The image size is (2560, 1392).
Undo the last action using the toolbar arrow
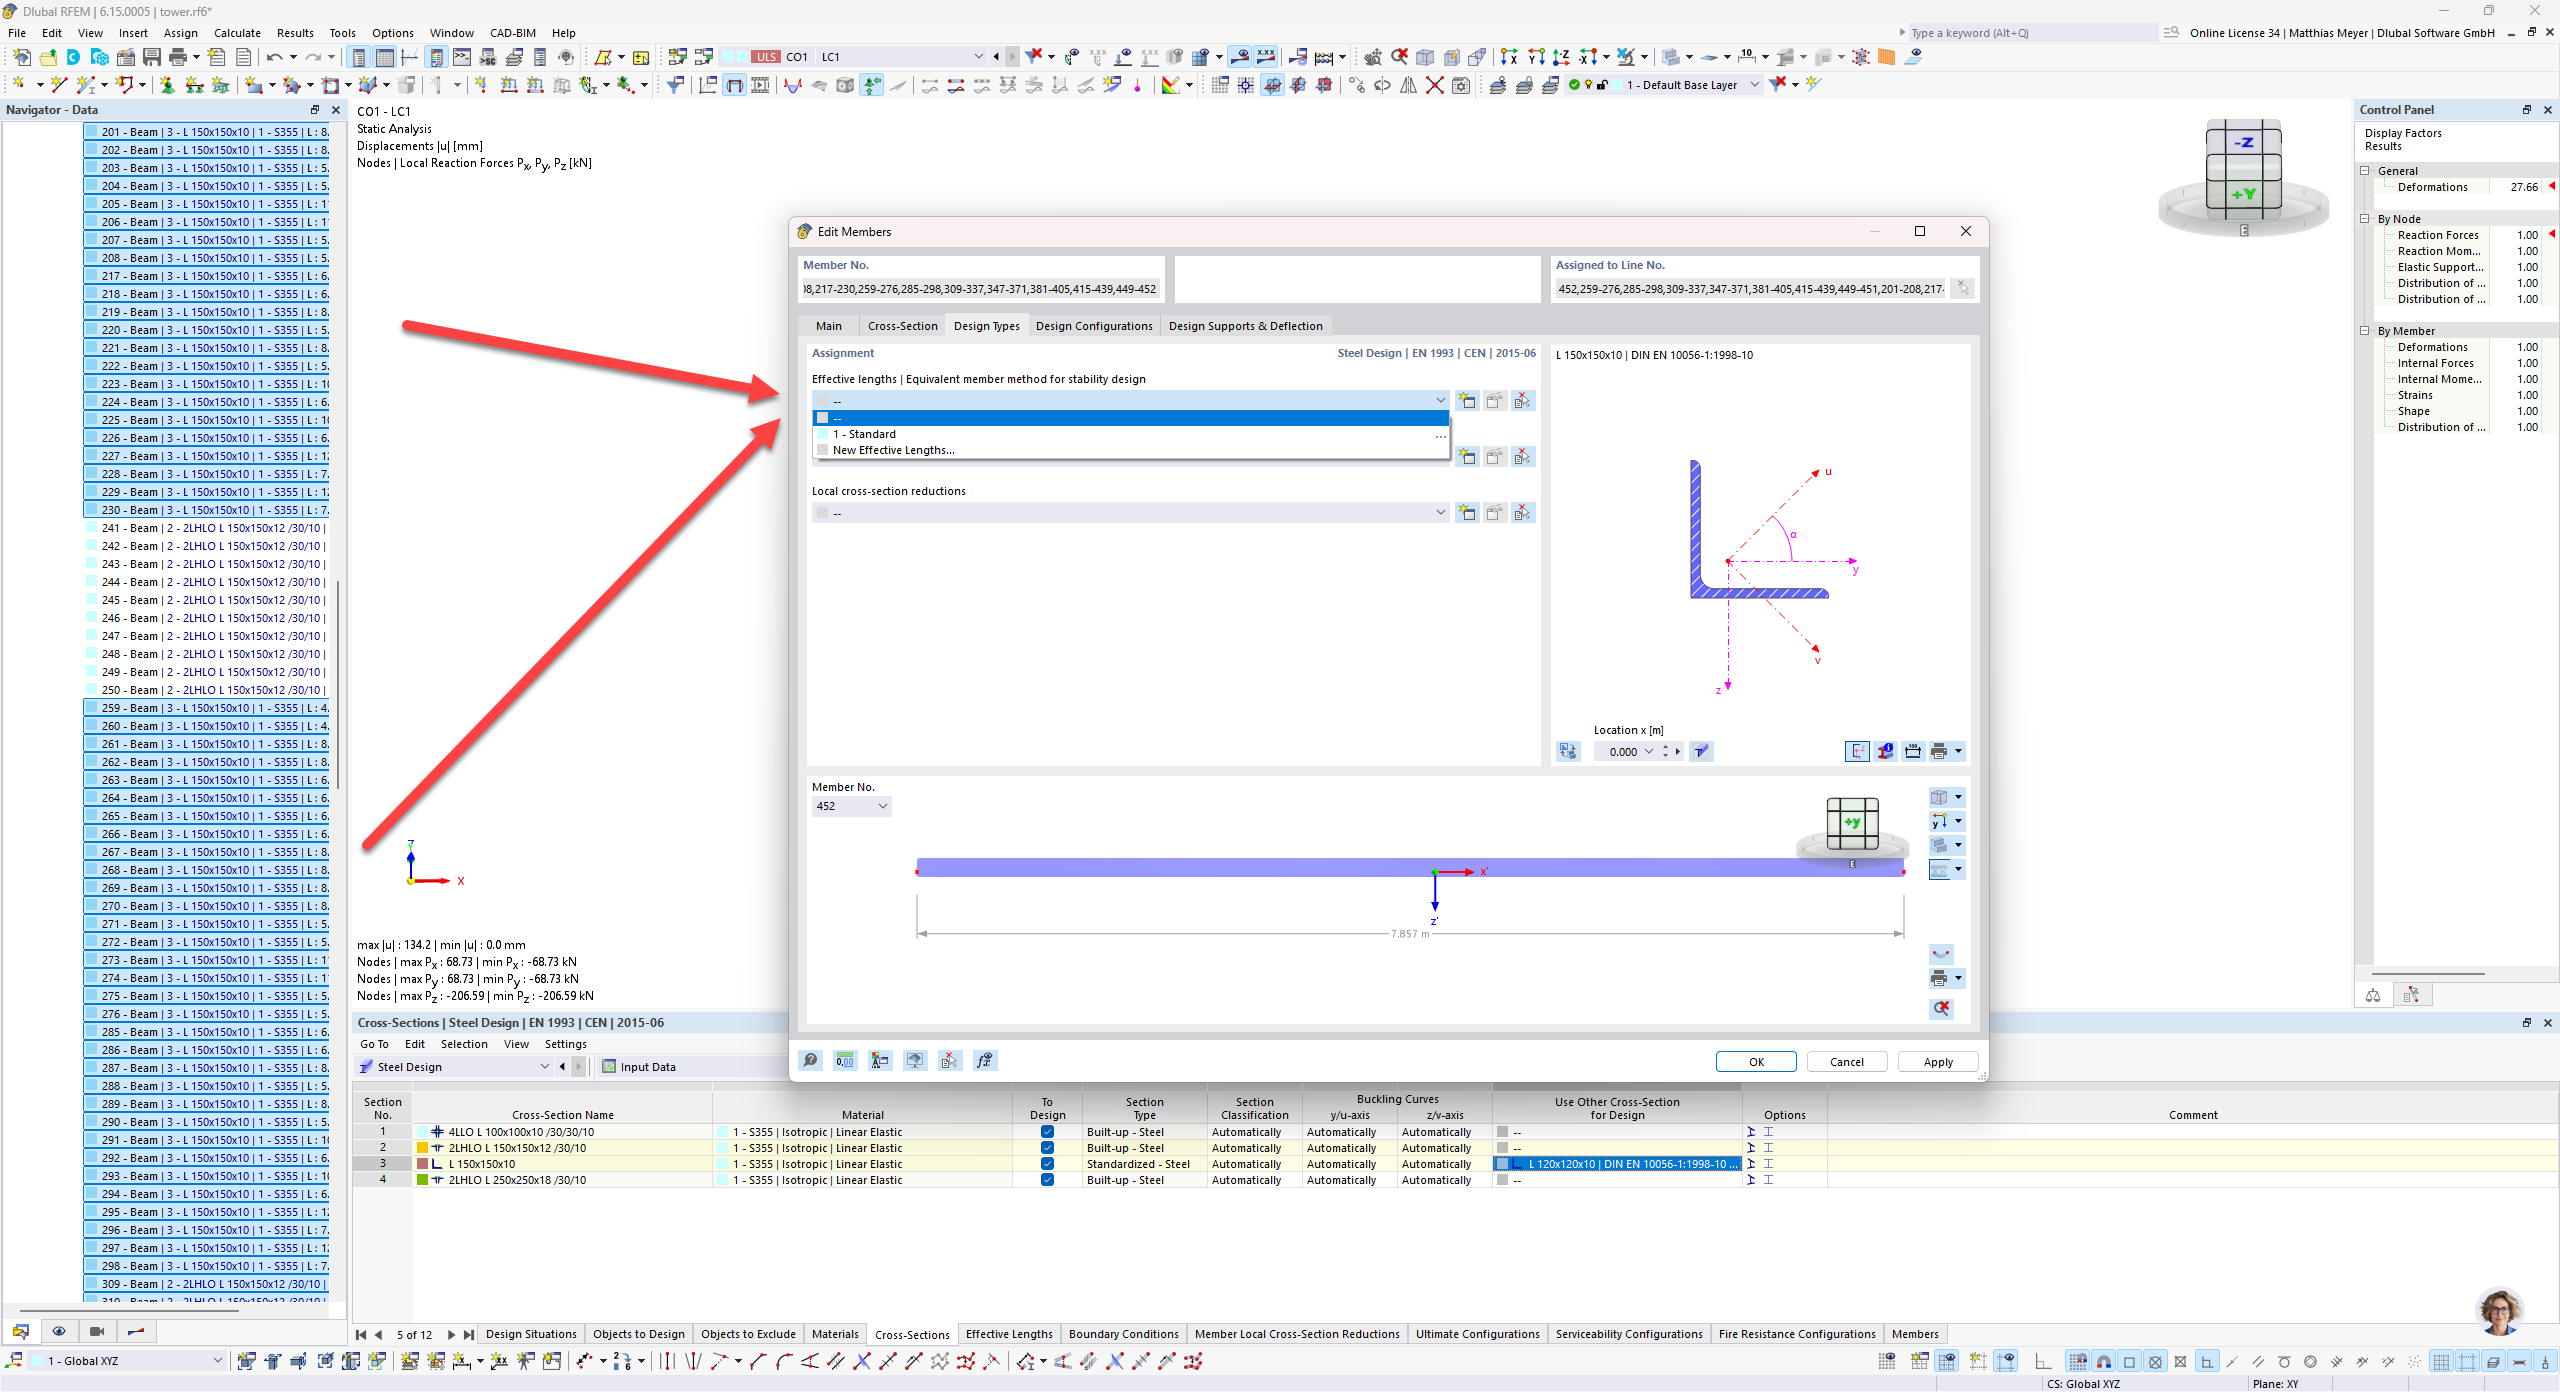coord(274,57)
